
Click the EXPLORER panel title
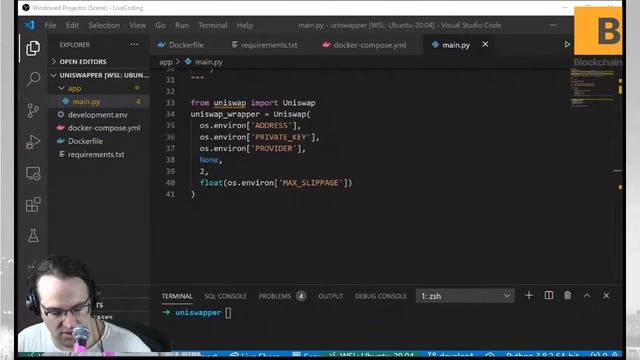(x=74, y=44)
